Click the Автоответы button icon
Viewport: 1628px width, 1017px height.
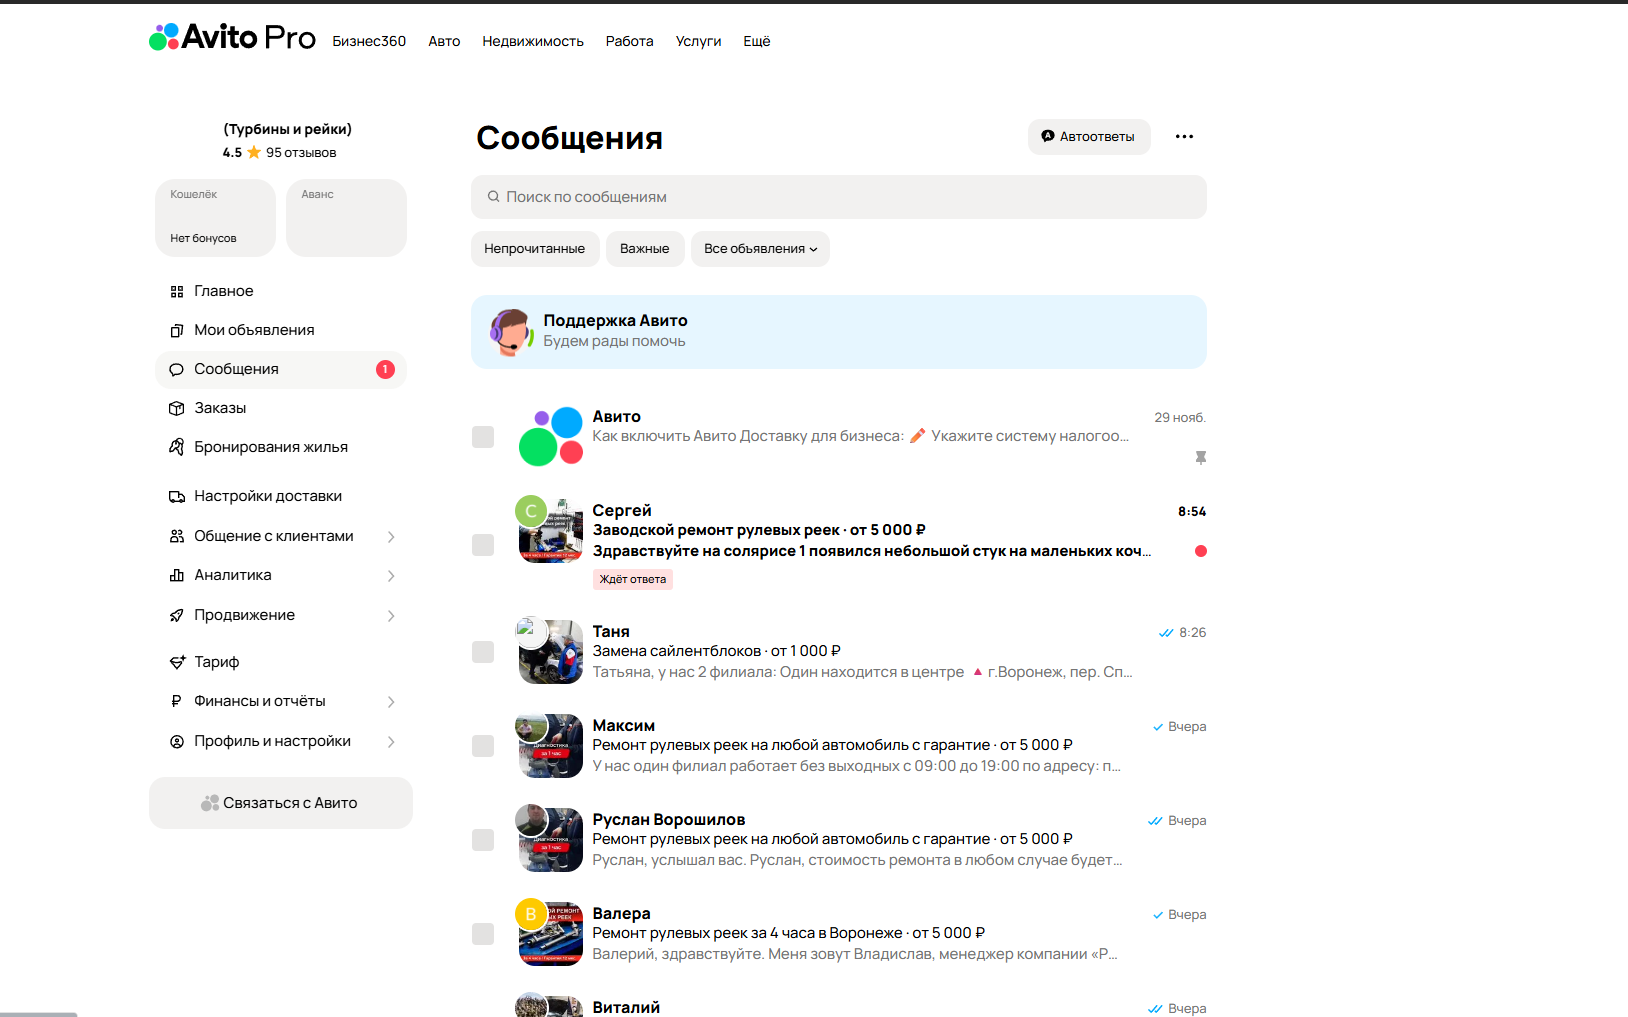pyautogui.click(x=1048, y=136)
